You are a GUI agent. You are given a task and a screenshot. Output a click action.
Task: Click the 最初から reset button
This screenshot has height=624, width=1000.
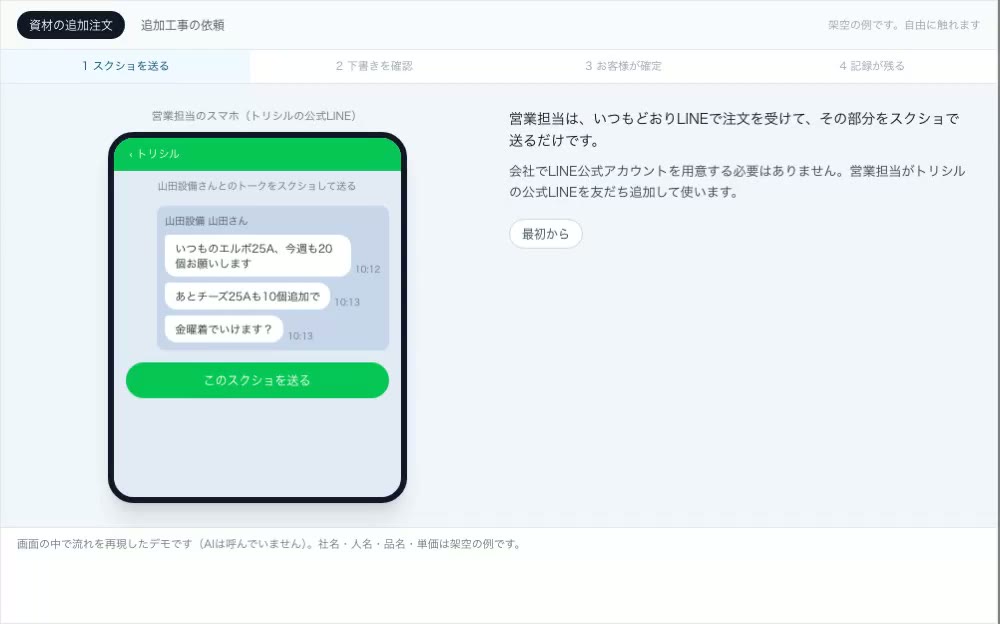pos(546,234)
